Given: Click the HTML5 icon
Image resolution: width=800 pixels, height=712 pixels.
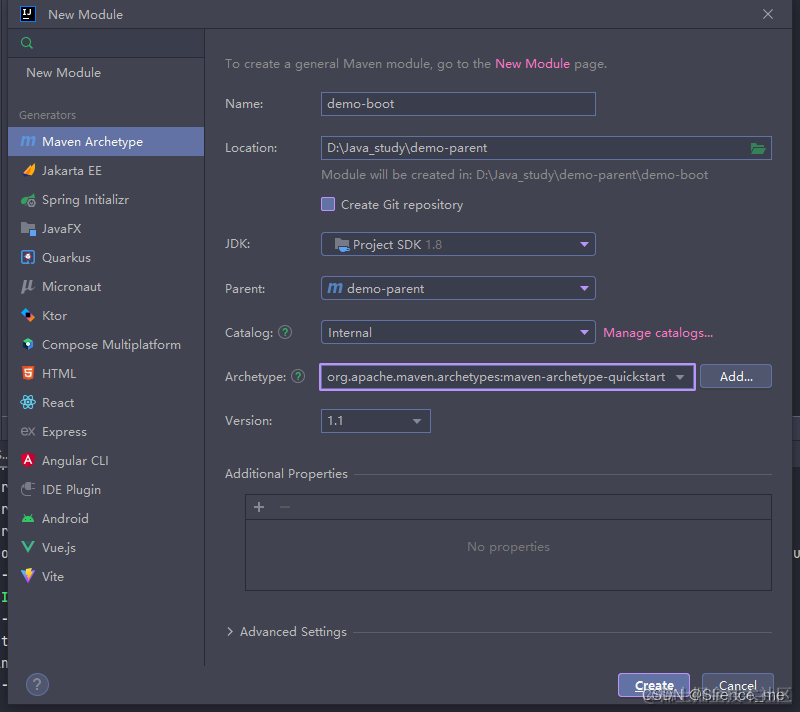Looking at the screenshot, I should pyautogui.click(x=28, y=373).
